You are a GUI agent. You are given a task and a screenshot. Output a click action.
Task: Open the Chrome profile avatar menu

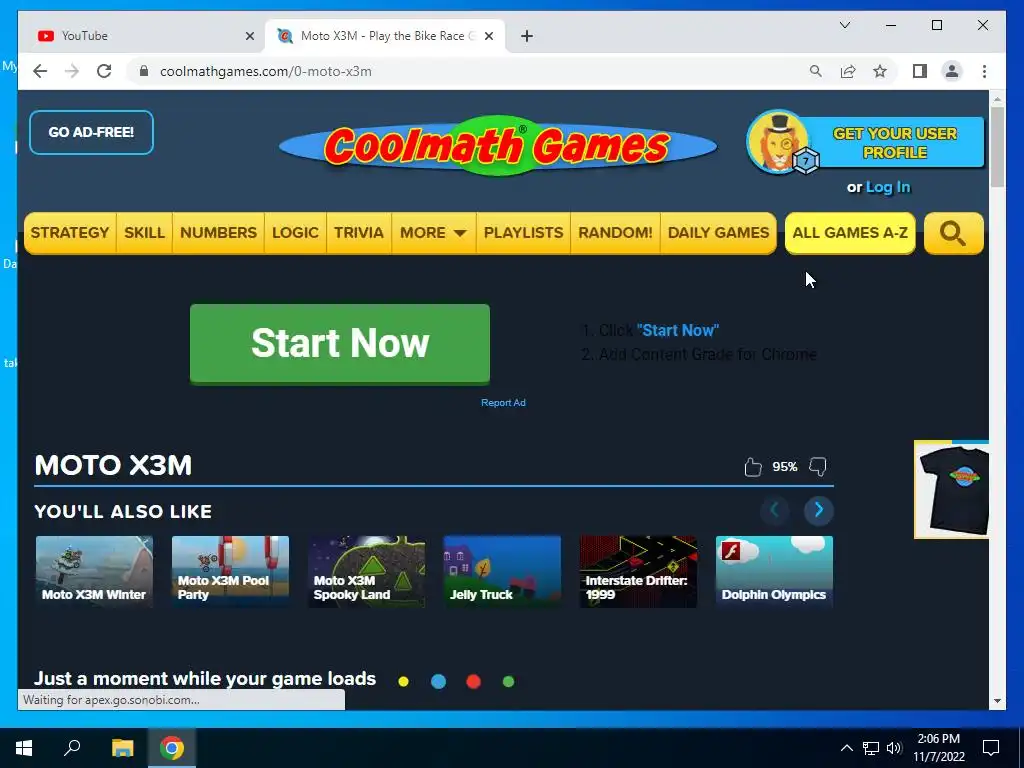[952, 71]
